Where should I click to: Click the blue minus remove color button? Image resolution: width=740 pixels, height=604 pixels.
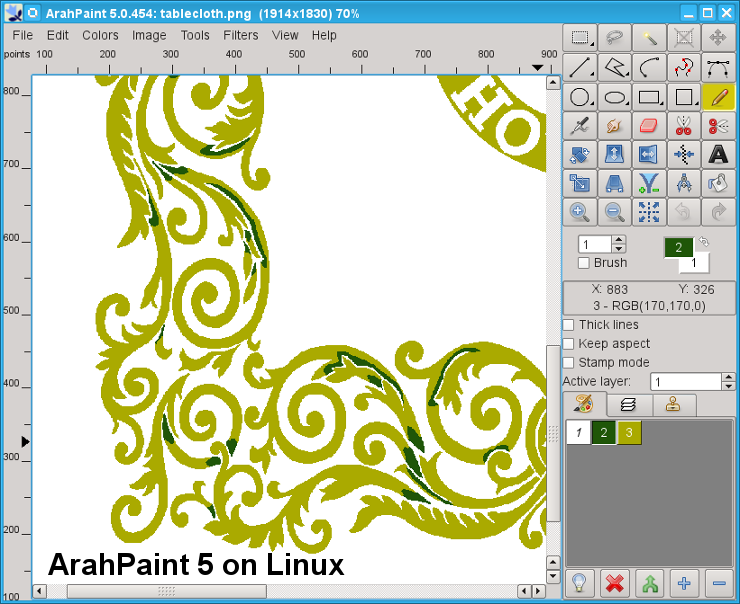tap(719, 583)
